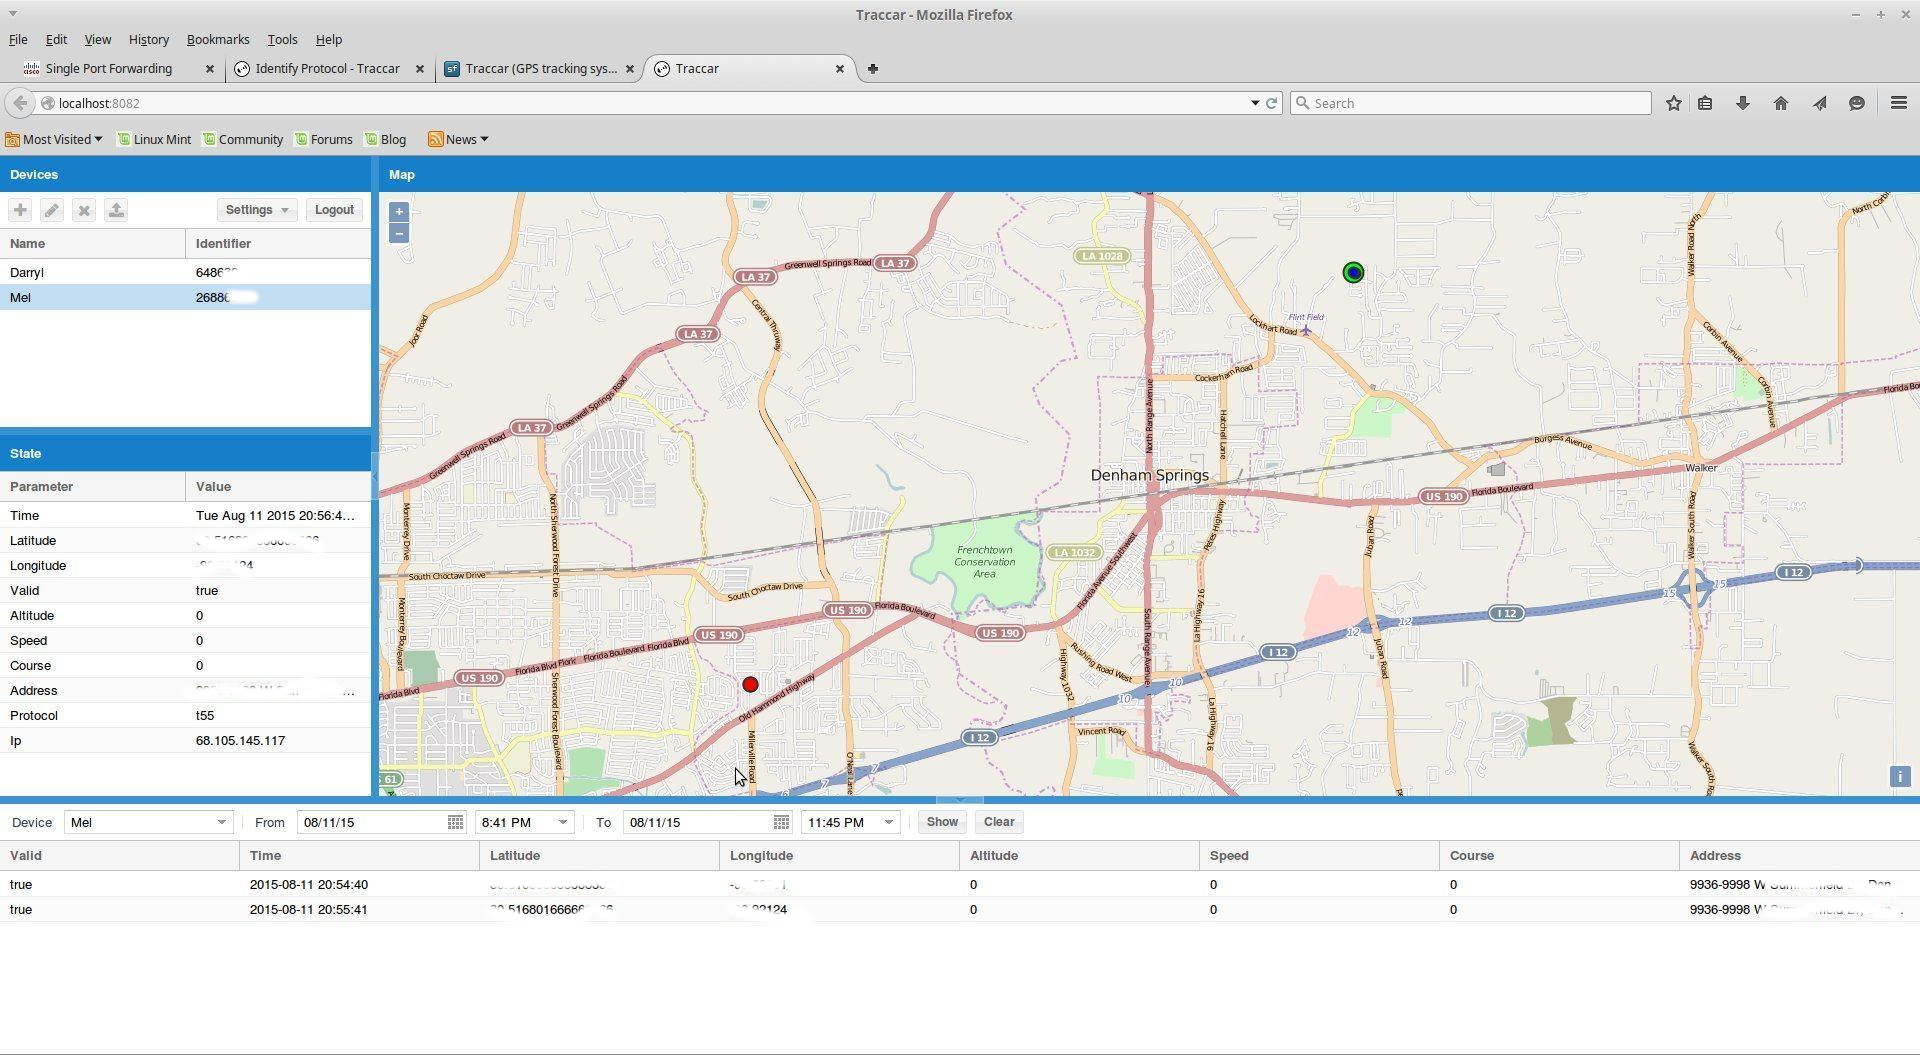The width and height of the screenshot is (1920, 1055).
Task: Close the Identify Protocol tab
Action: click(420, 69)
